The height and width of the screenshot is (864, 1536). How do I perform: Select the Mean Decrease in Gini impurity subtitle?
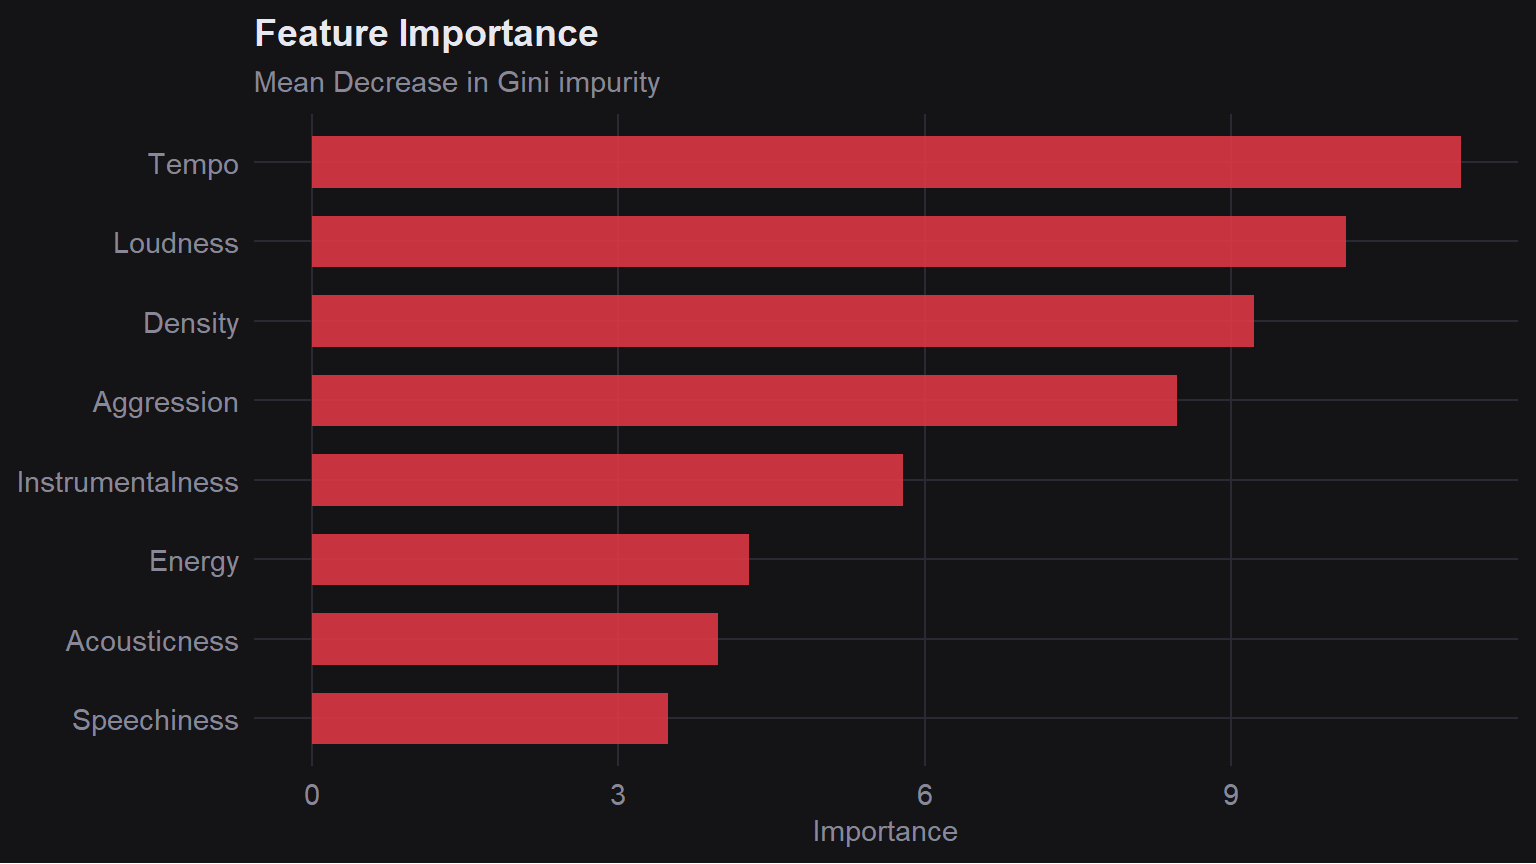[x=457, y=82]
